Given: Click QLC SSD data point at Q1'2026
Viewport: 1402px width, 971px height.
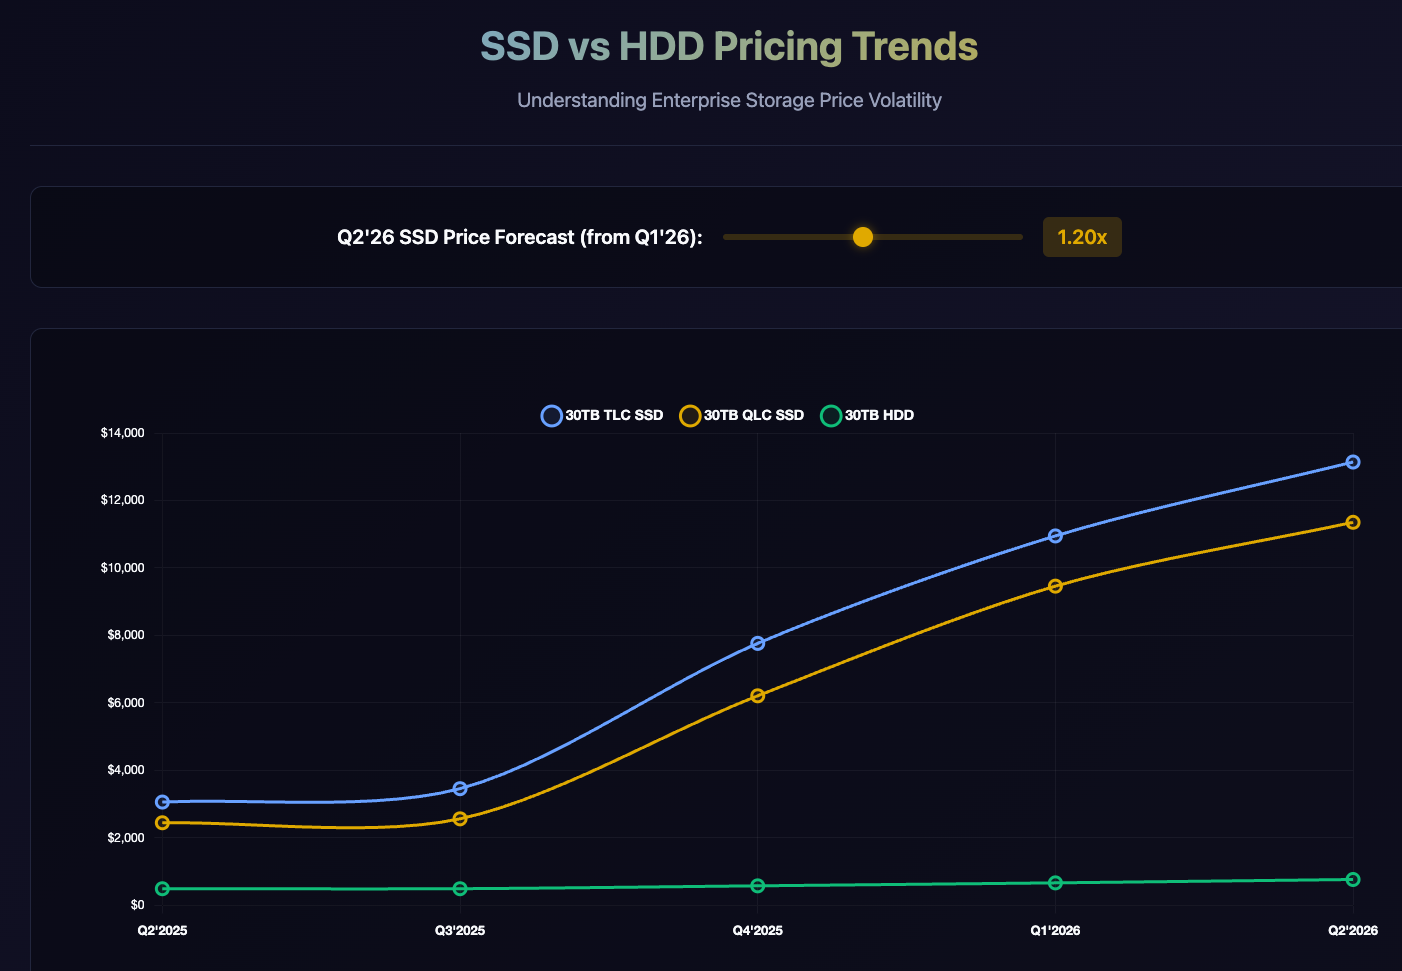Looking at the screenshot, I should [1055, 586].
